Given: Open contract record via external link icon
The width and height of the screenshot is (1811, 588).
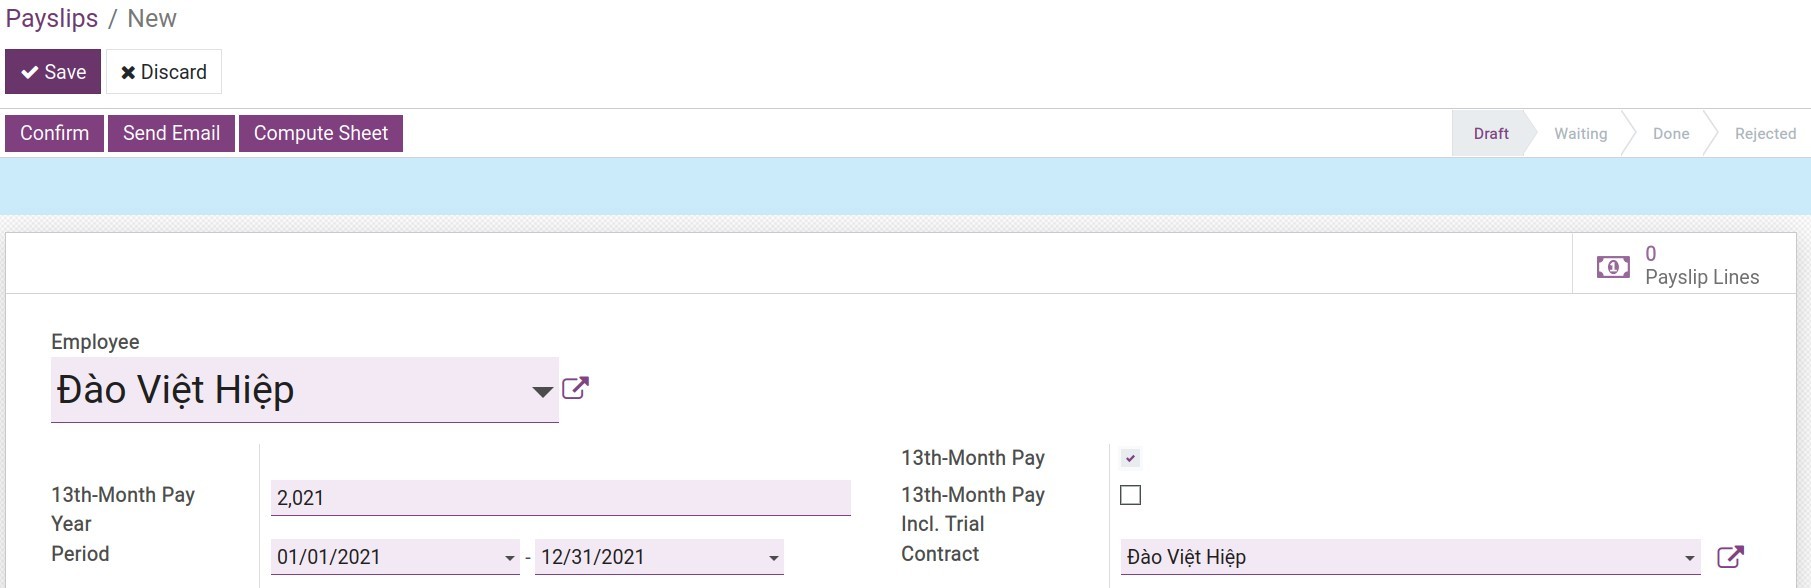Looking at the screenshot, I should (x=1729, y=557).
